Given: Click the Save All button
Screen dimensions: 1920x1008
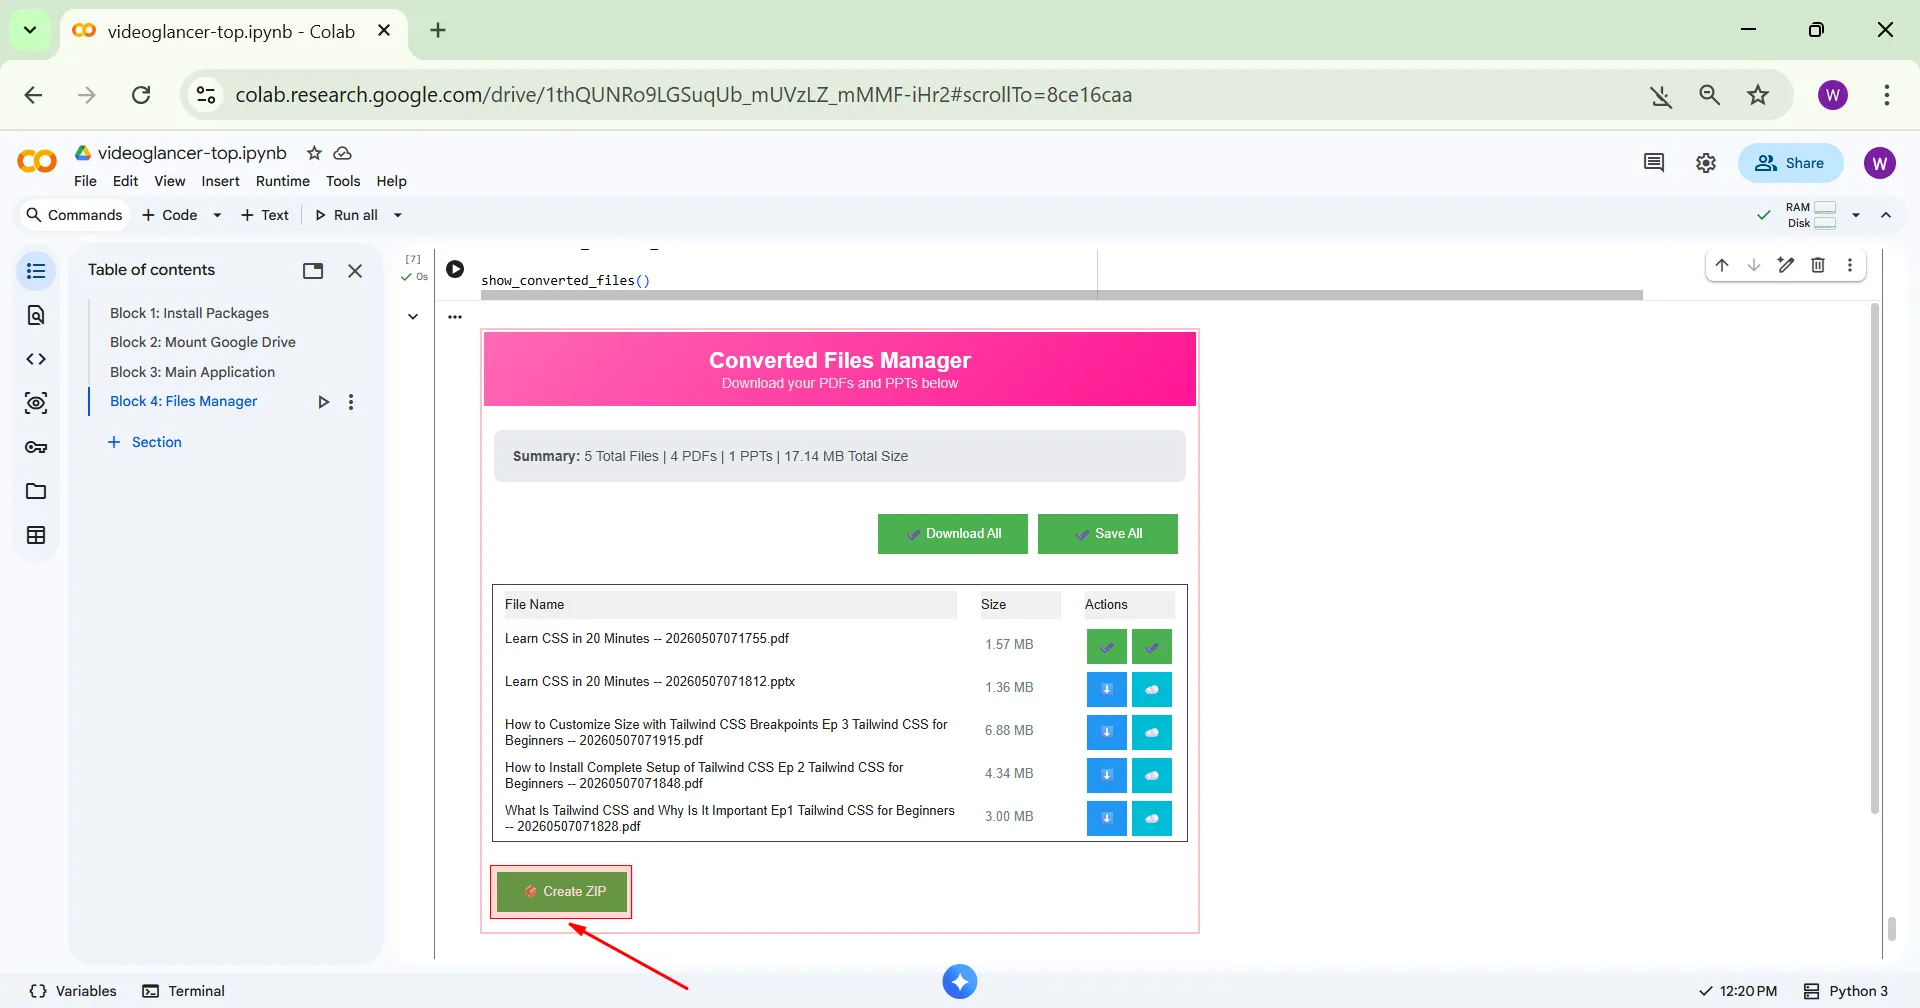Looking at the screenshot, I should (x=1108, y=534).
